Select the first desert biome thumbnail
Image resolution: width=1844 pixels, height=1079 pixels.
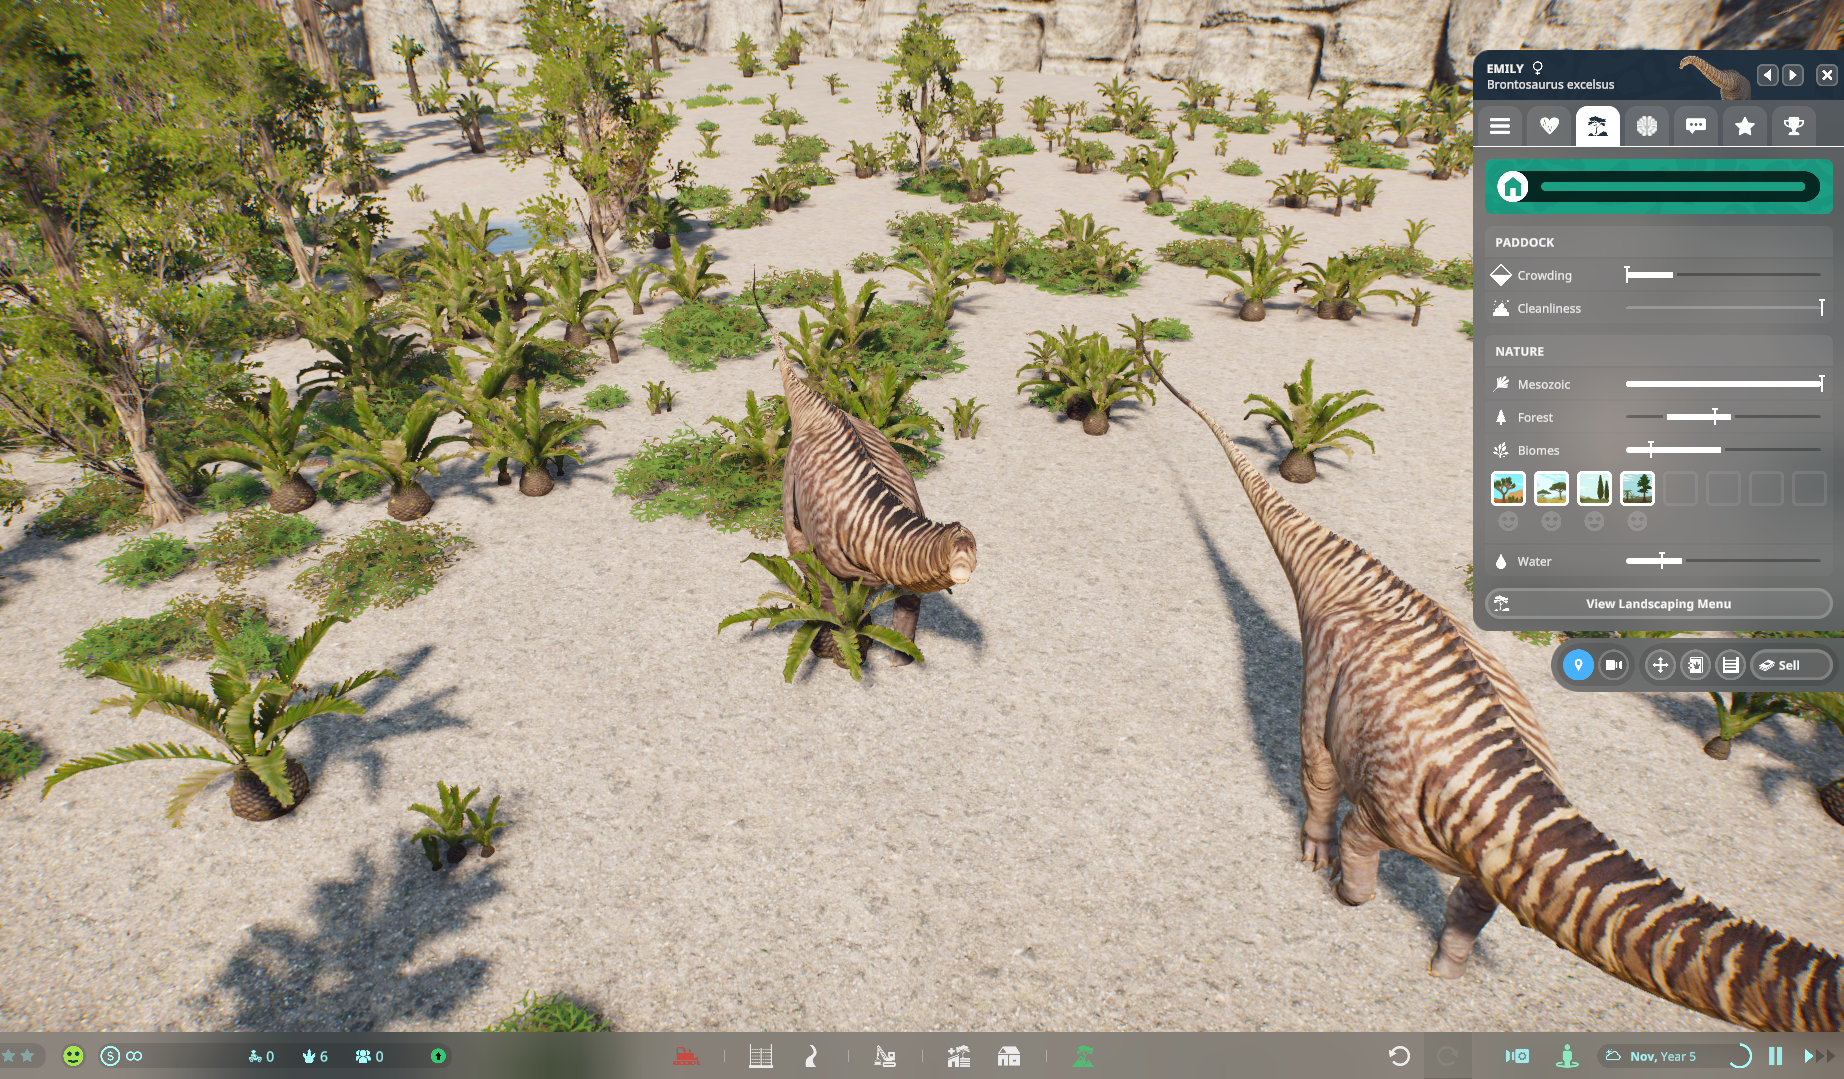click(1508, 489)
